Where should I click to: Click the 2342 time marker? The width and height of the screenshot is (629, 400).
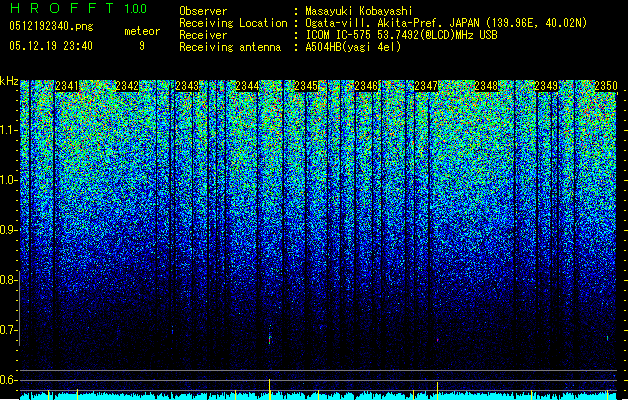coord(127,86)
